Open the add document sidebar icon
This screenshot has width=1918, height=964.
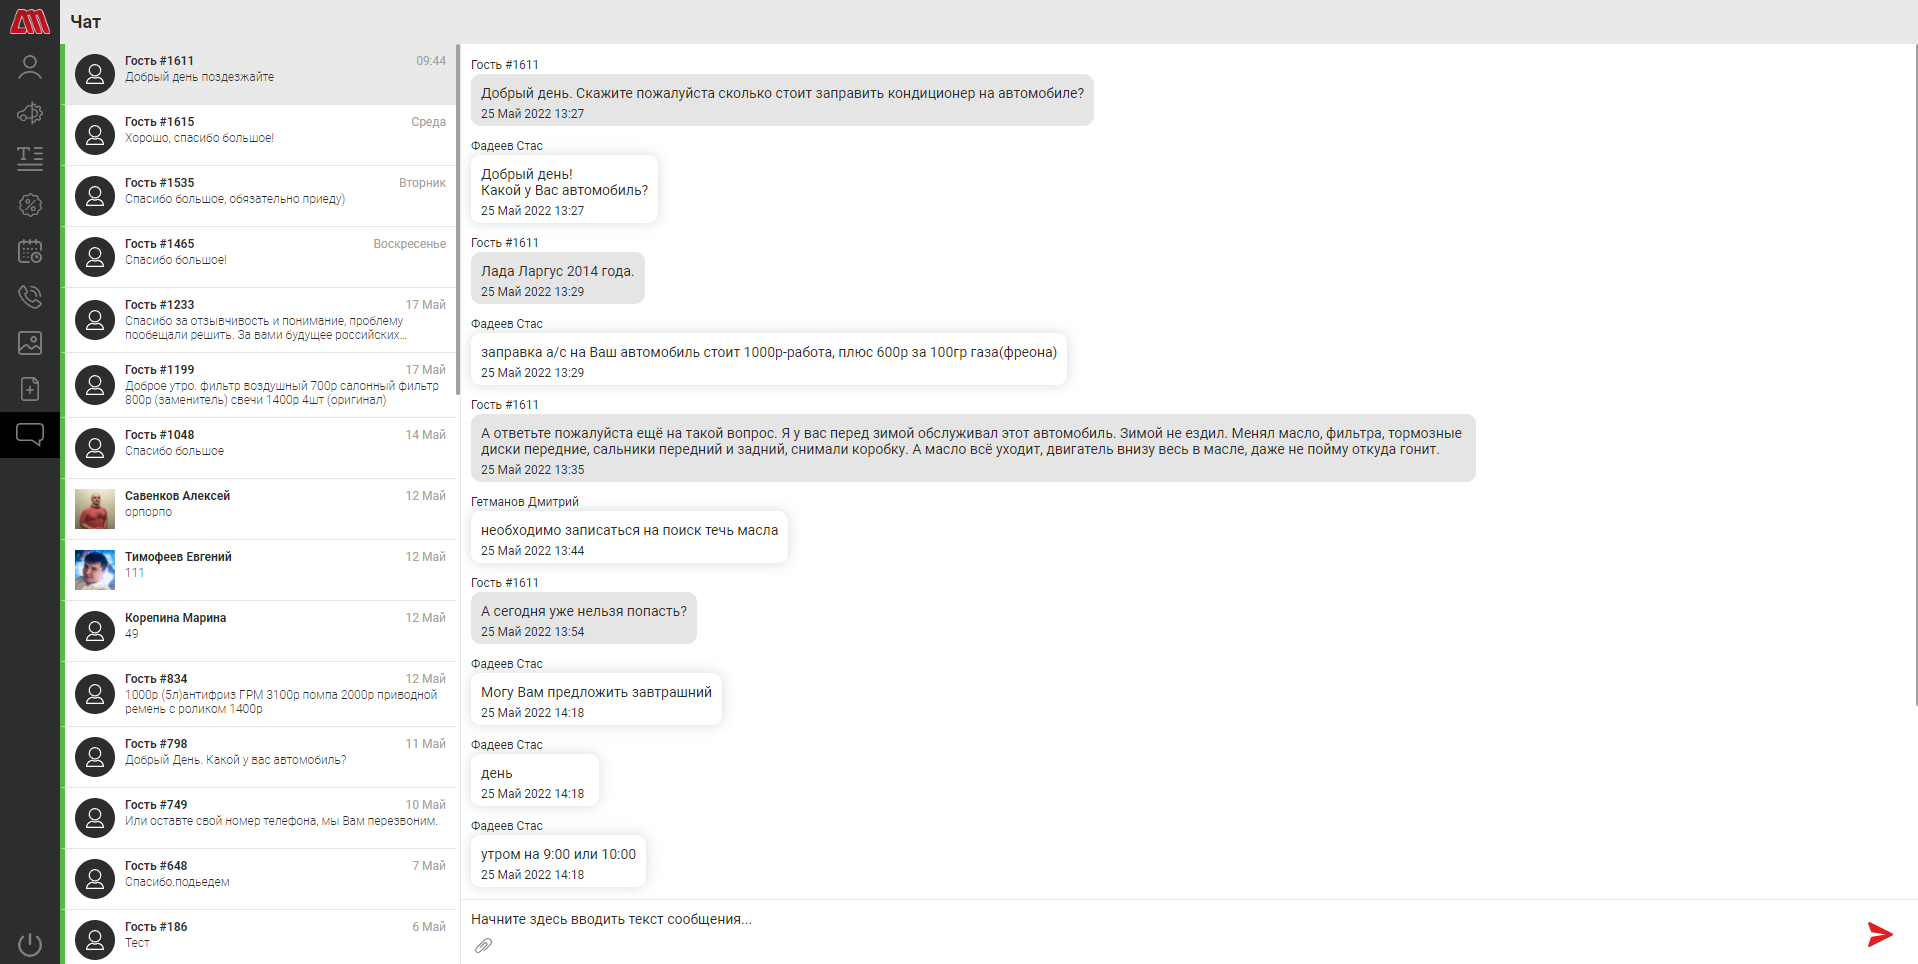coord(30,389)
